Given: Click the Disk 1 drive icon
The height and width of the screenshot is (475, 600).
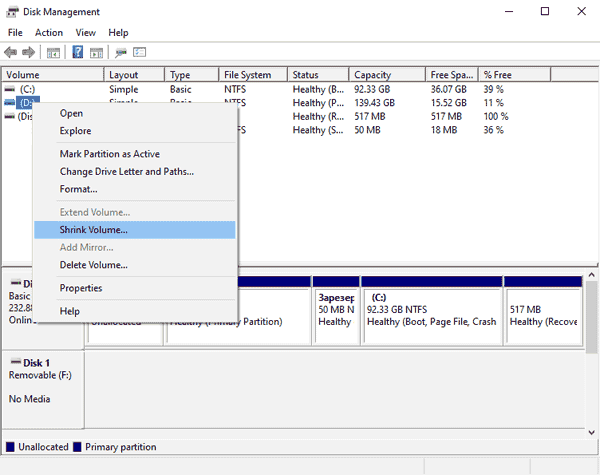Looking at the screenshot, I should point(16,362).
